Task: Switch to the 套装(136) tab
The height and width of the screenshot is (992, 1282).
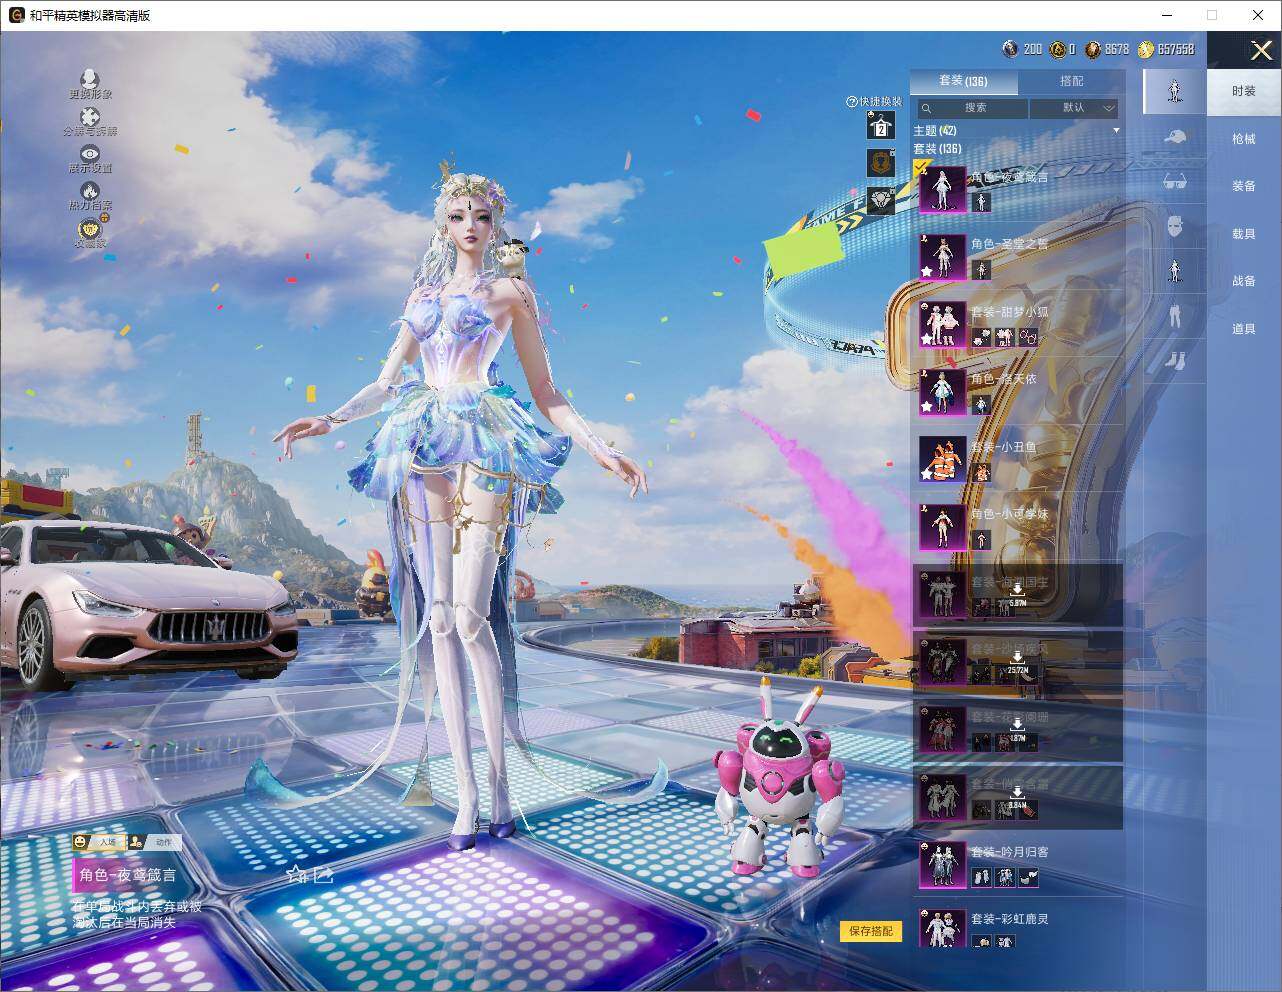Action: point(963,81)
